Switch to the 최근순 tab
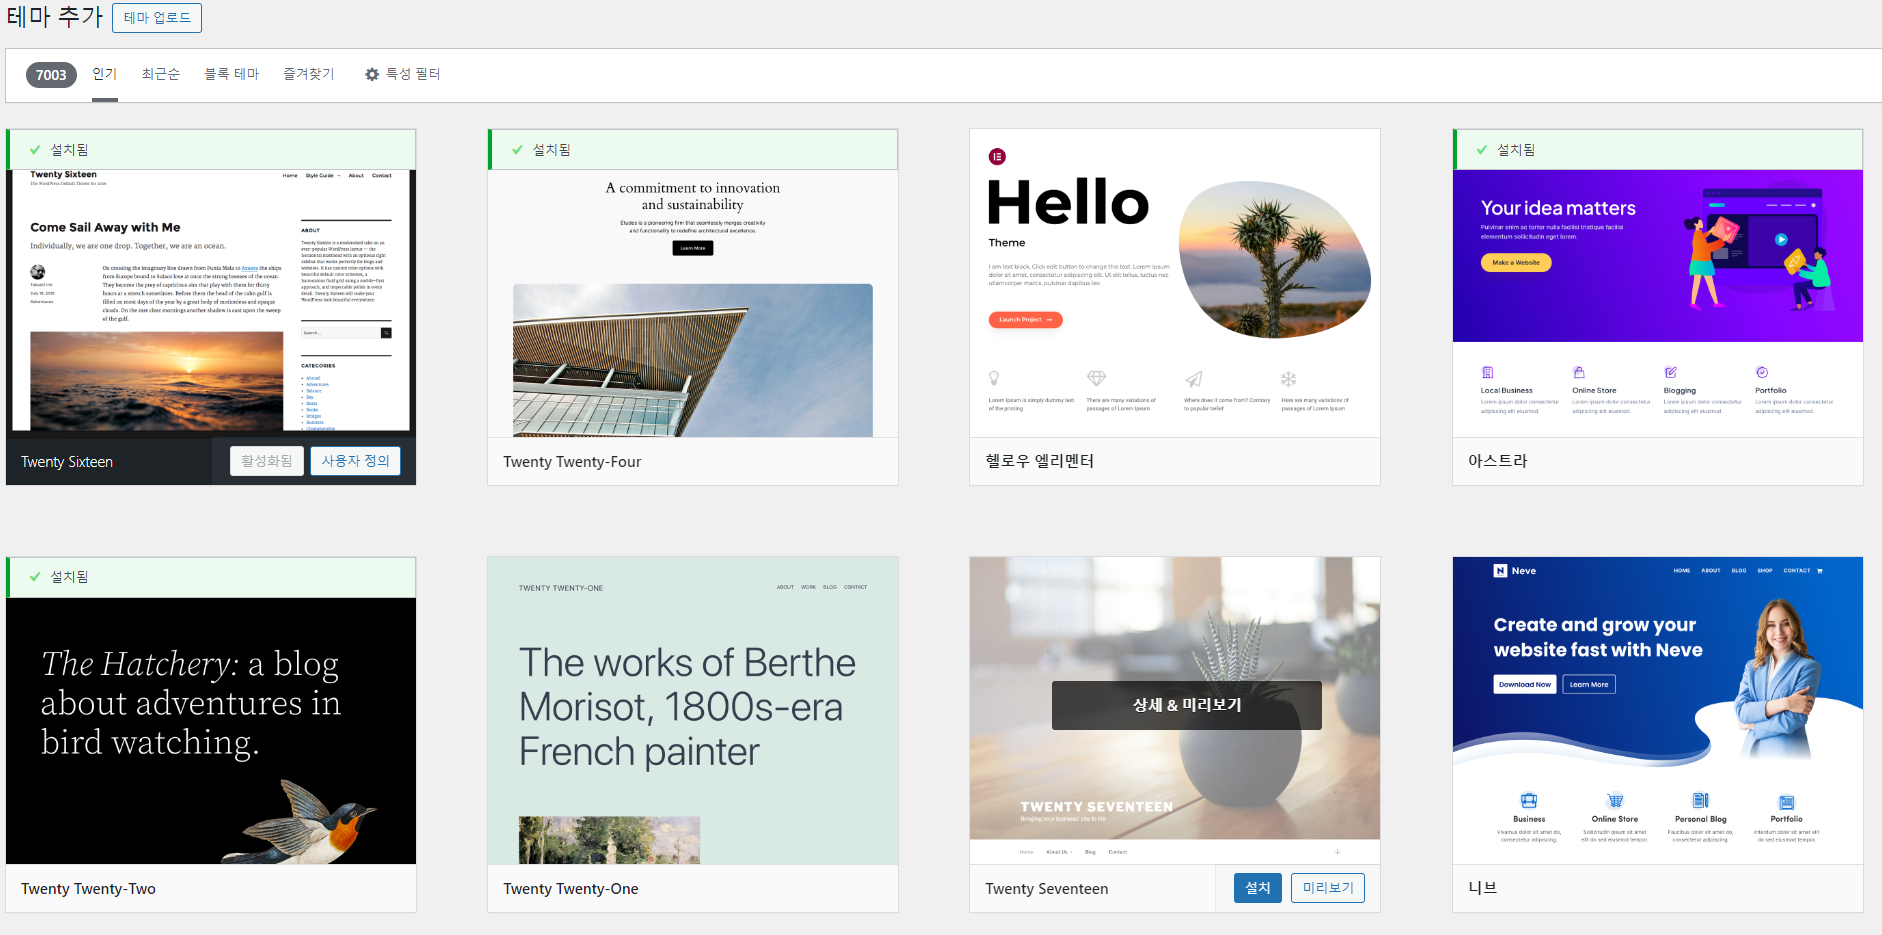This screenshot has height=935, width=1882. pyautogui.click(x=161, y=74)
